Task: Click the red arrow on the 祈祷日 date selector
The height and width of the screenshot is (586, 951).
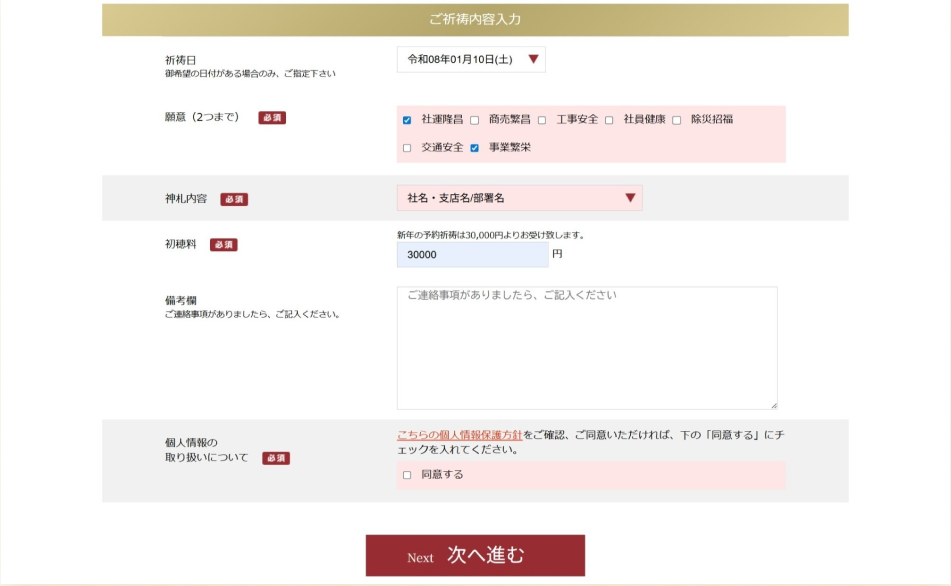Action: [x=533, y=59]
